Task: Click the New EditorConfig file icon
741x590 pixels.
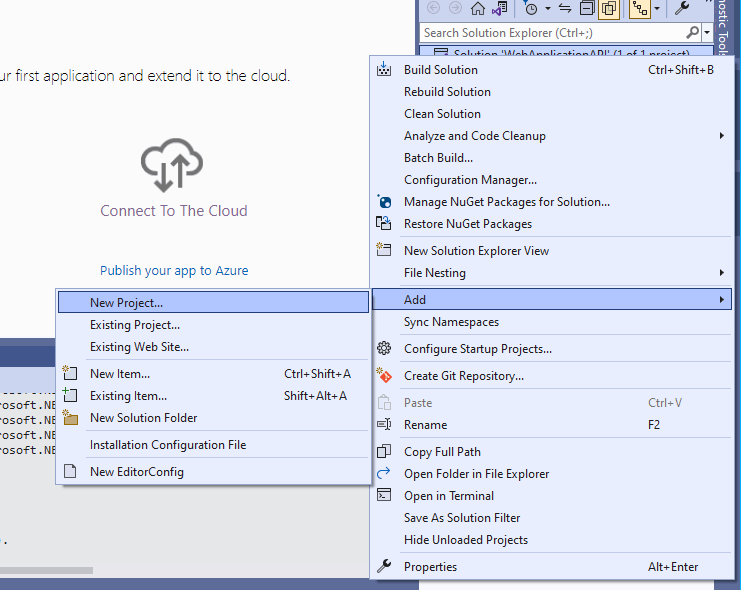Action: [x=70, y=471]
